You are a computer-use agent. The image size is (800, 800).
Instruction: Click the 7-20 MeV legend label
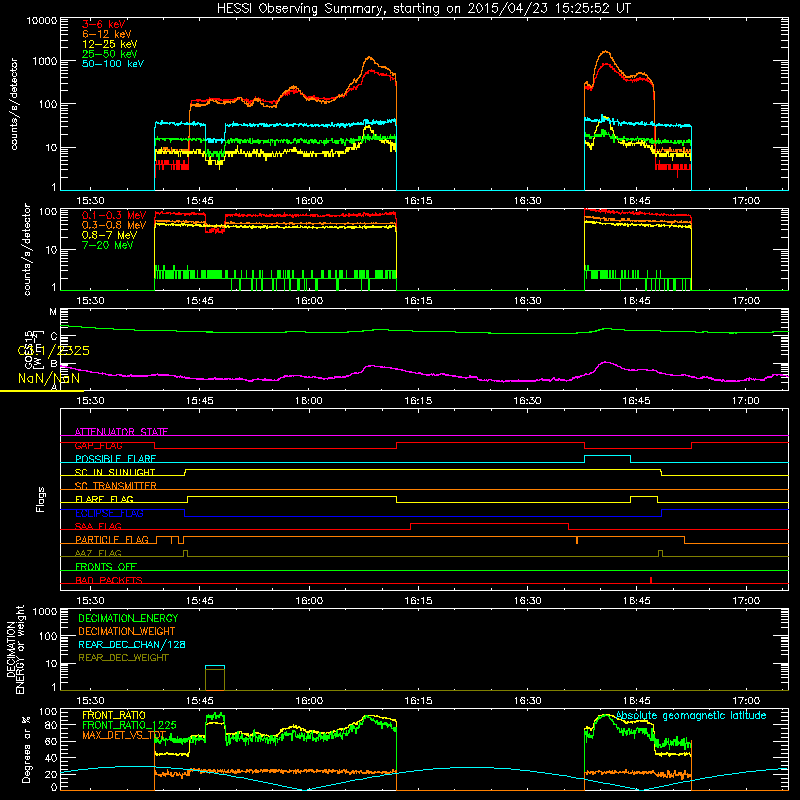pos(107,245)
